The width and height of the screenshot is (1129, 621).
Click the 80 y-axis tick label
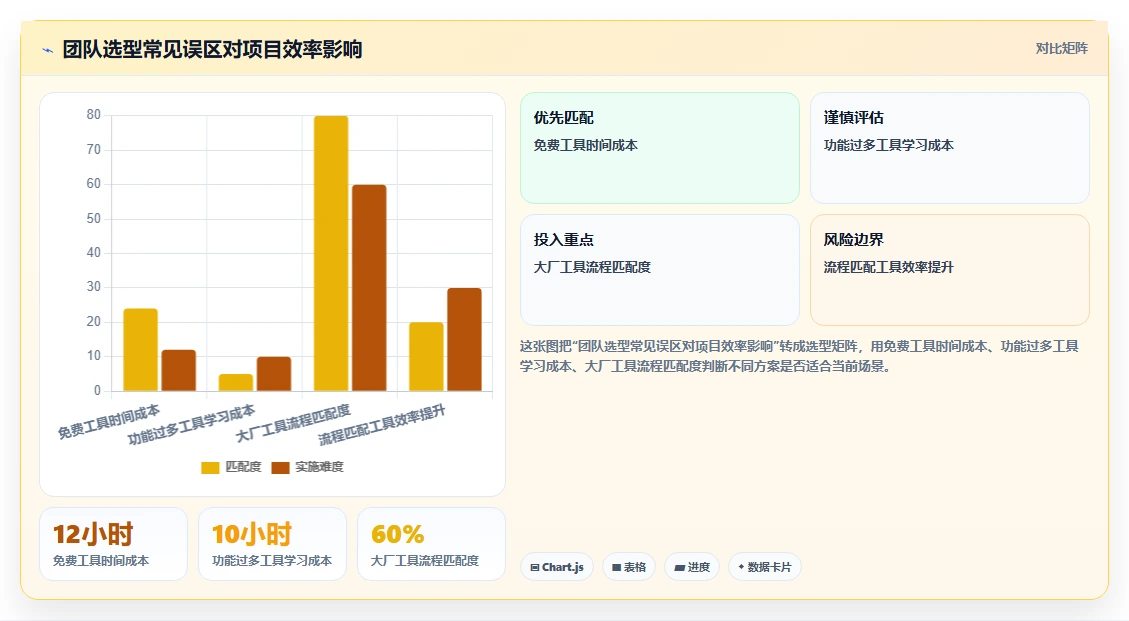pyautogui.click(x=94, y=115)
